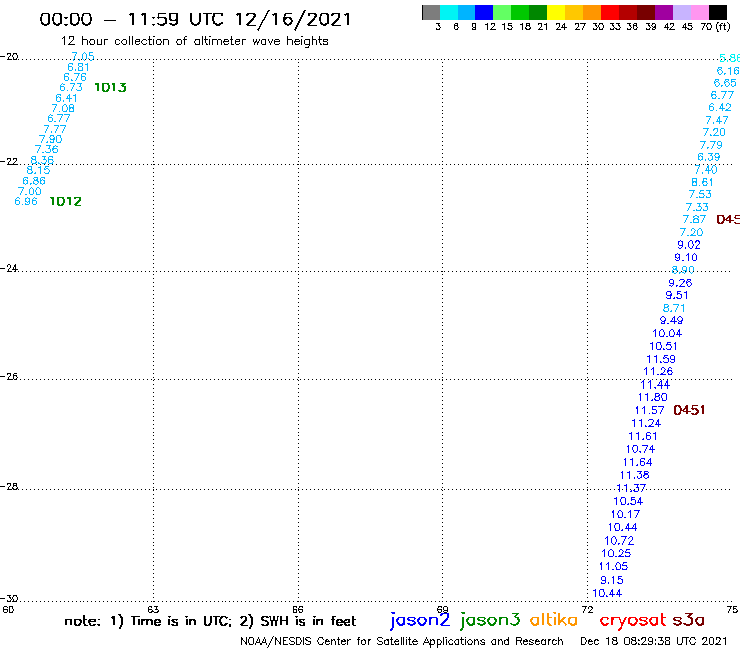Viewport: 740px width, 650px height.
Task: Click the wave height value '6.73'
Action: click(x=71, y=87)
